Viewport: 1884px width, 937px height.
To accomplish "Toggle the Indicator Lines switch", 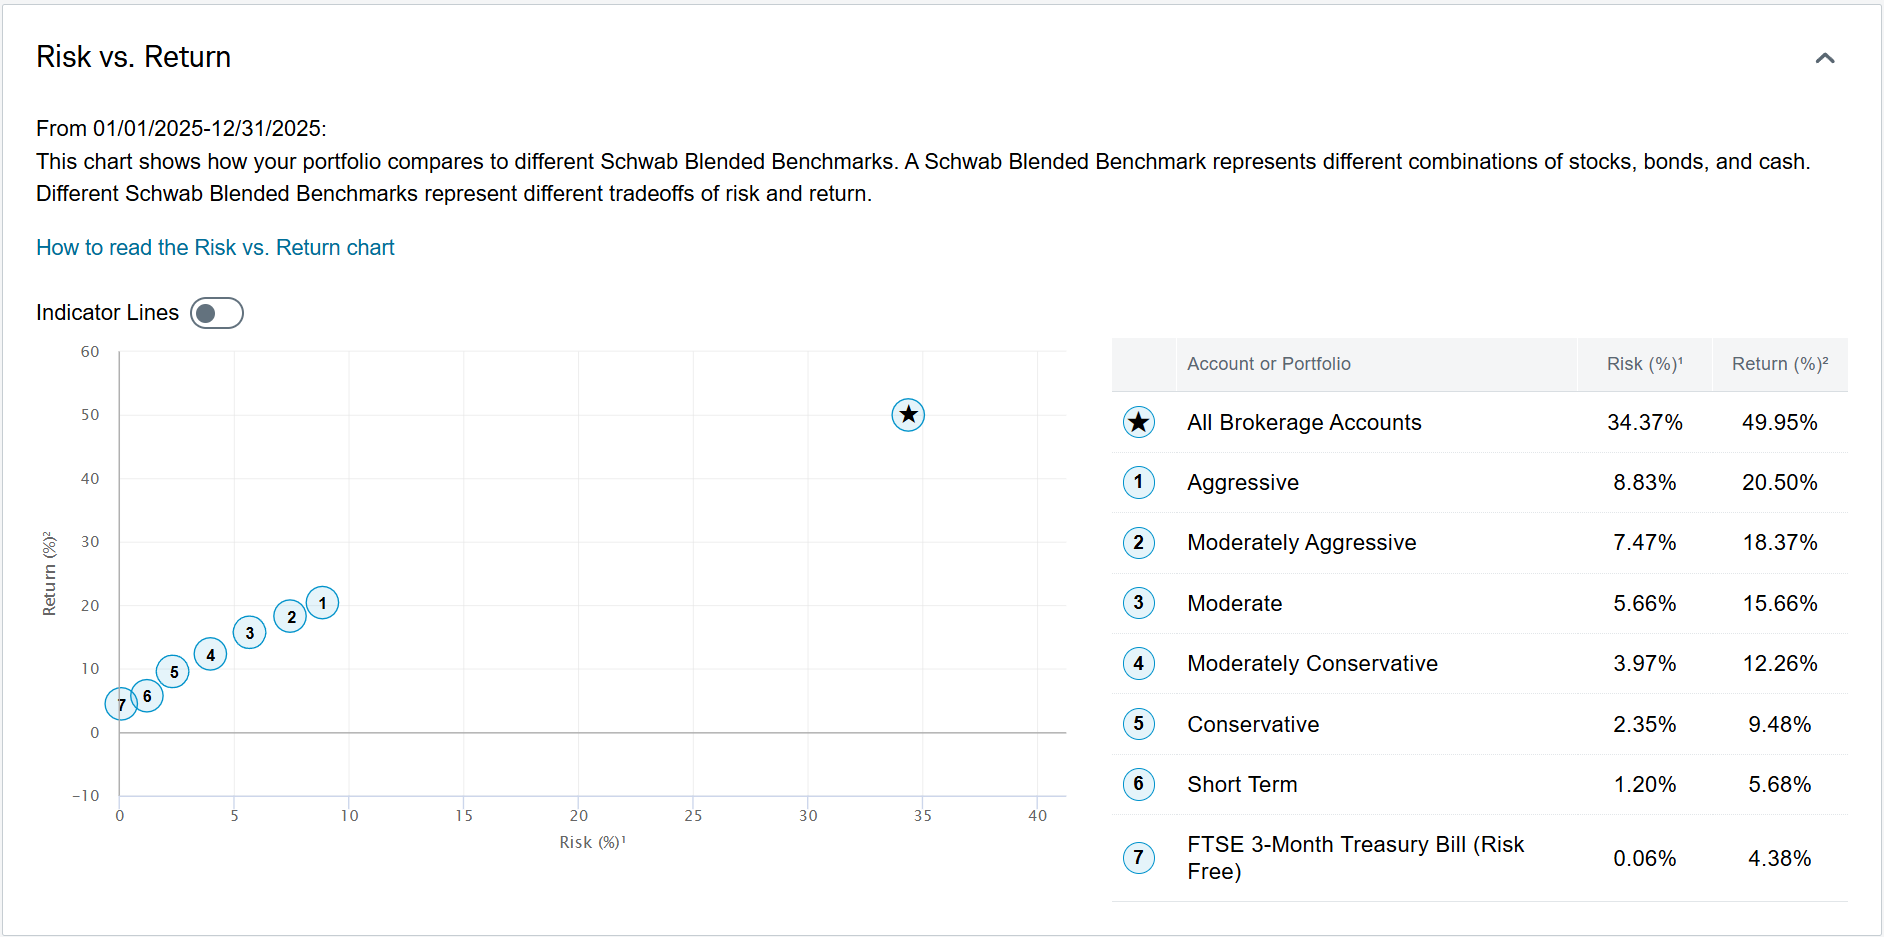I will coord(217,313).
